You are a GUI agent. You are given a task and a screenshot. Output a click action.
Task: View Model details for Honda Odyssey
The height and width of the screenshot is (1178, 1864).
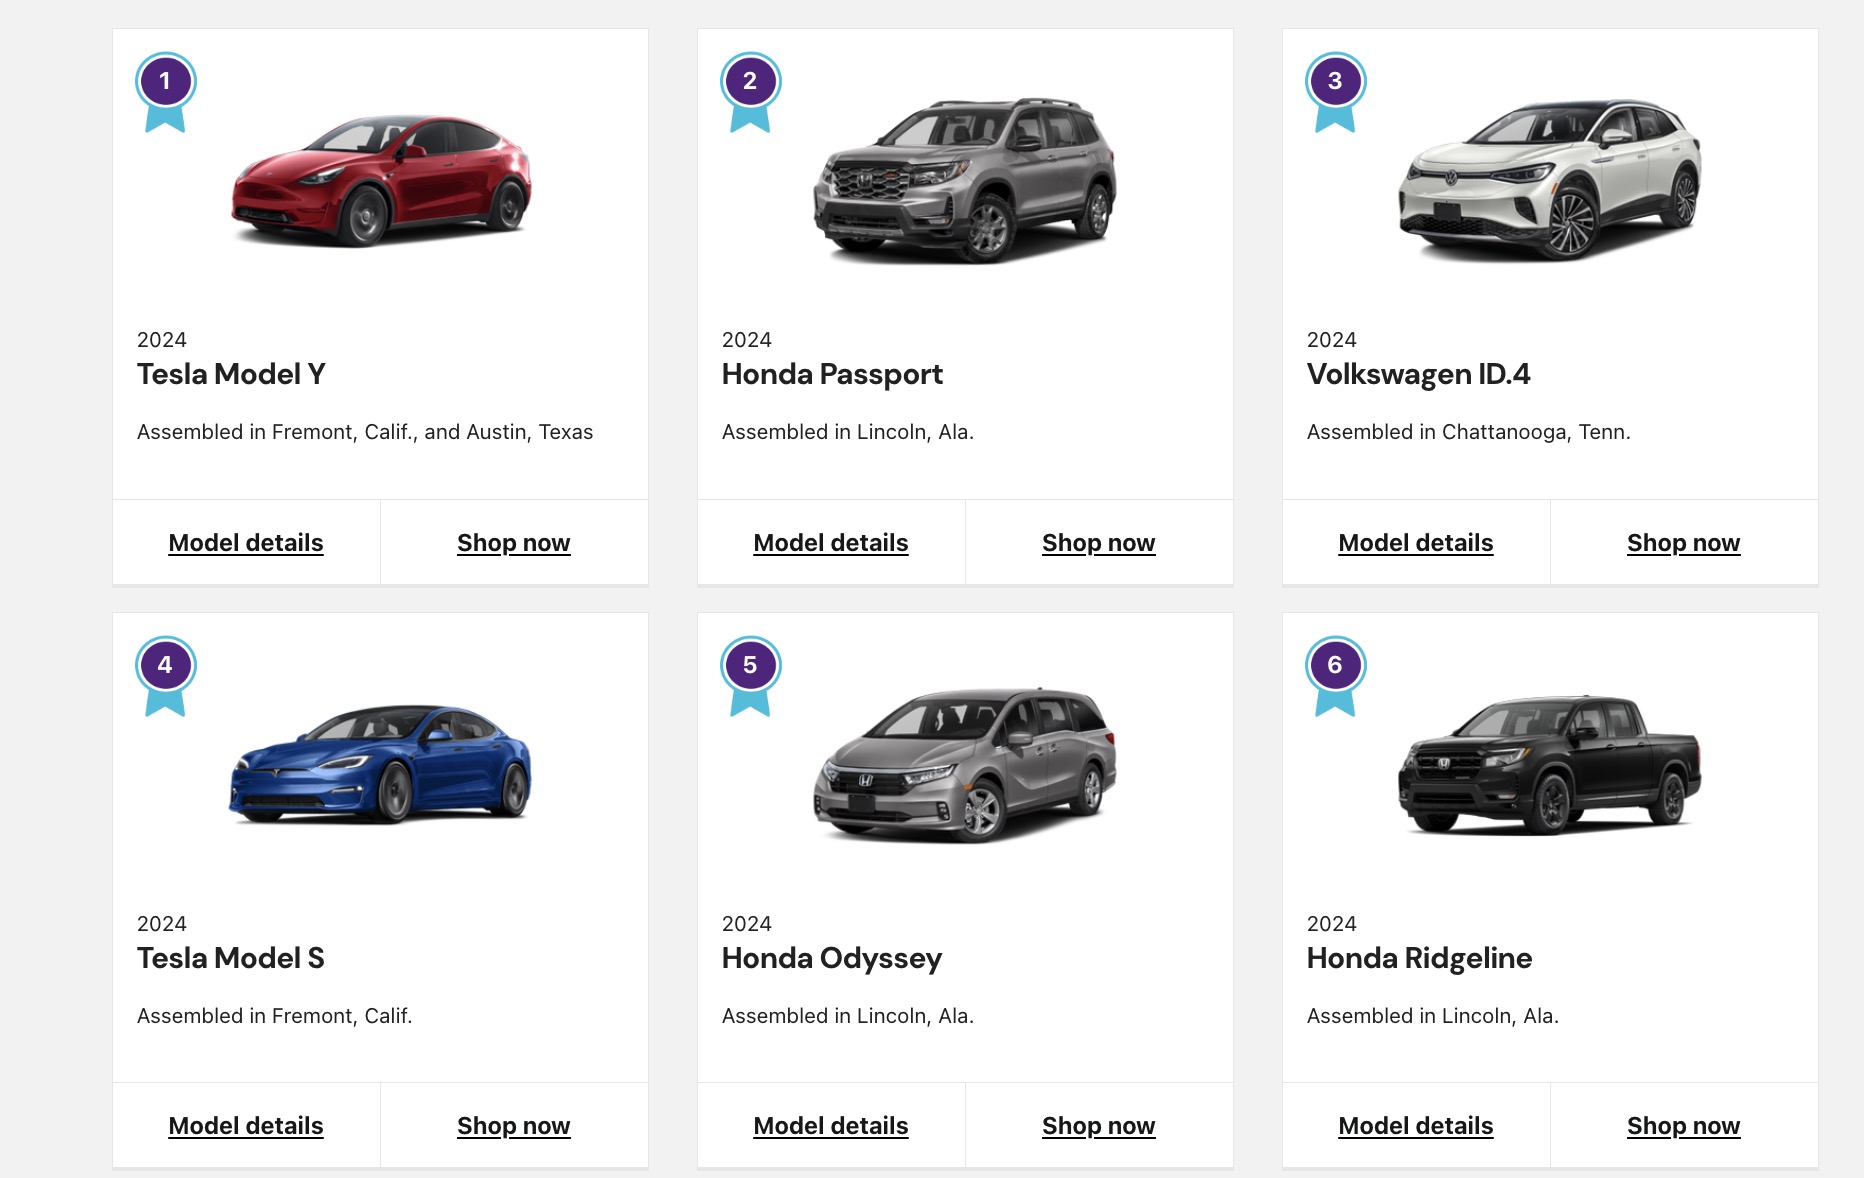(x=830, y=1126)
